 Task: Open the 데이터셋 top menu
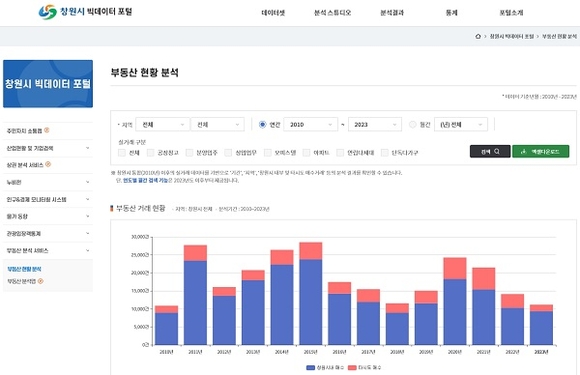tap(273, 13)
